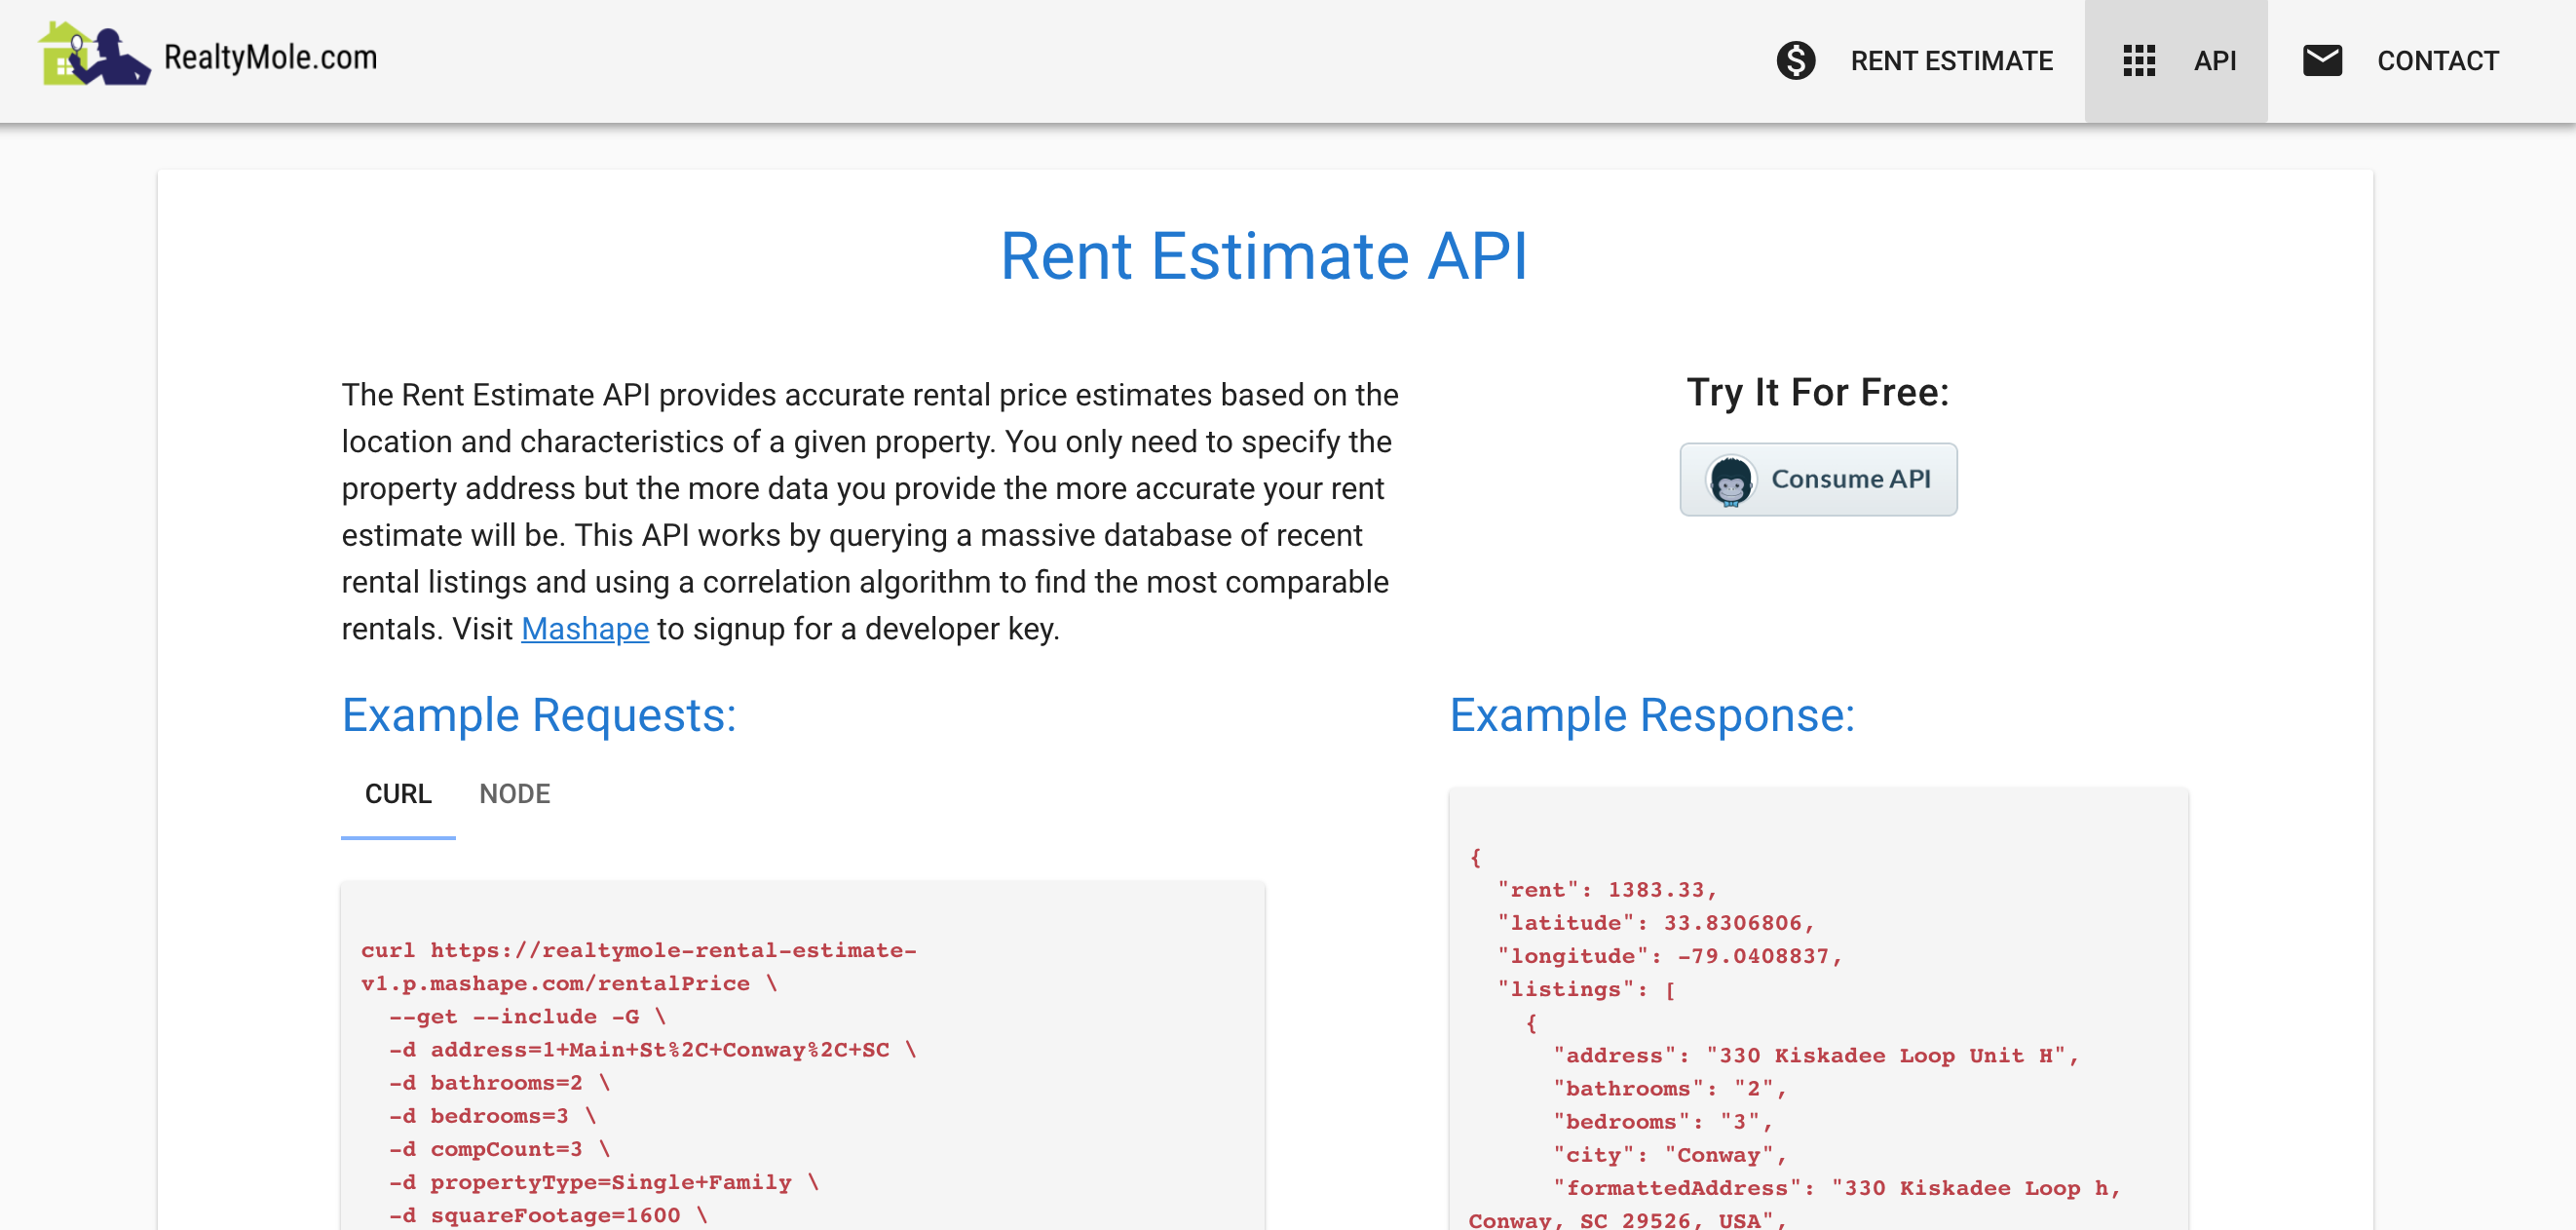The image size is (2576, 1230).
Task: Click the API description paragraph text
Action: point(868,512)
